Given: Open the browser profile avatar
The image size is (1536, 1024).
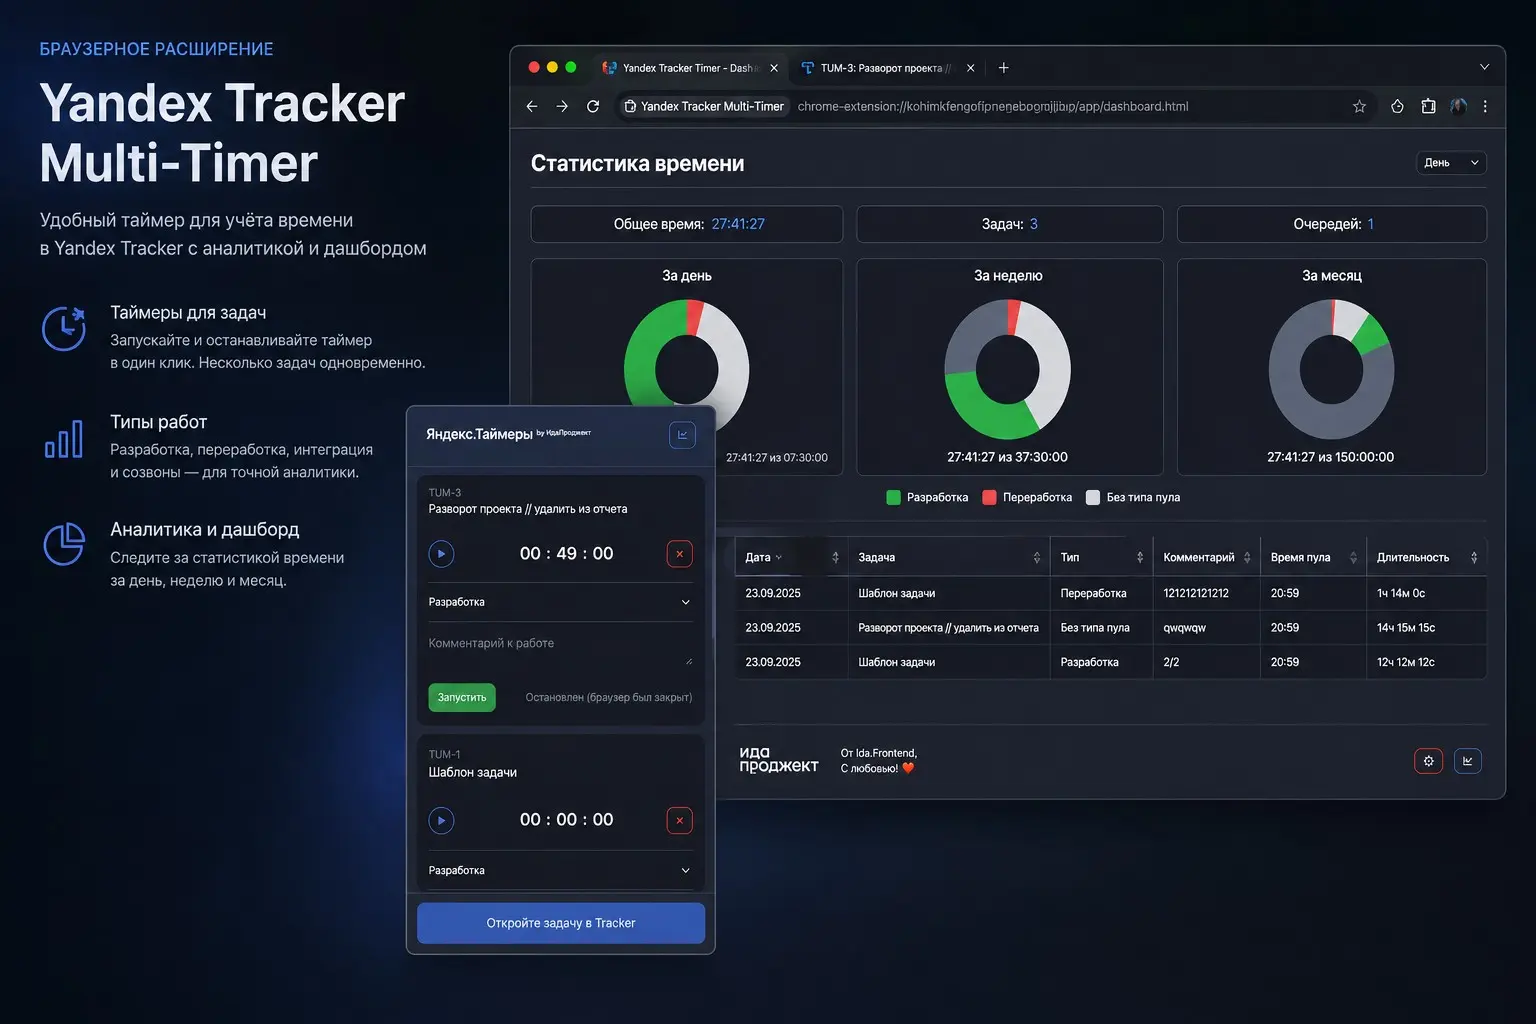Looking at the screenshot, I should pyautogui.click(x=1458, y=106).
